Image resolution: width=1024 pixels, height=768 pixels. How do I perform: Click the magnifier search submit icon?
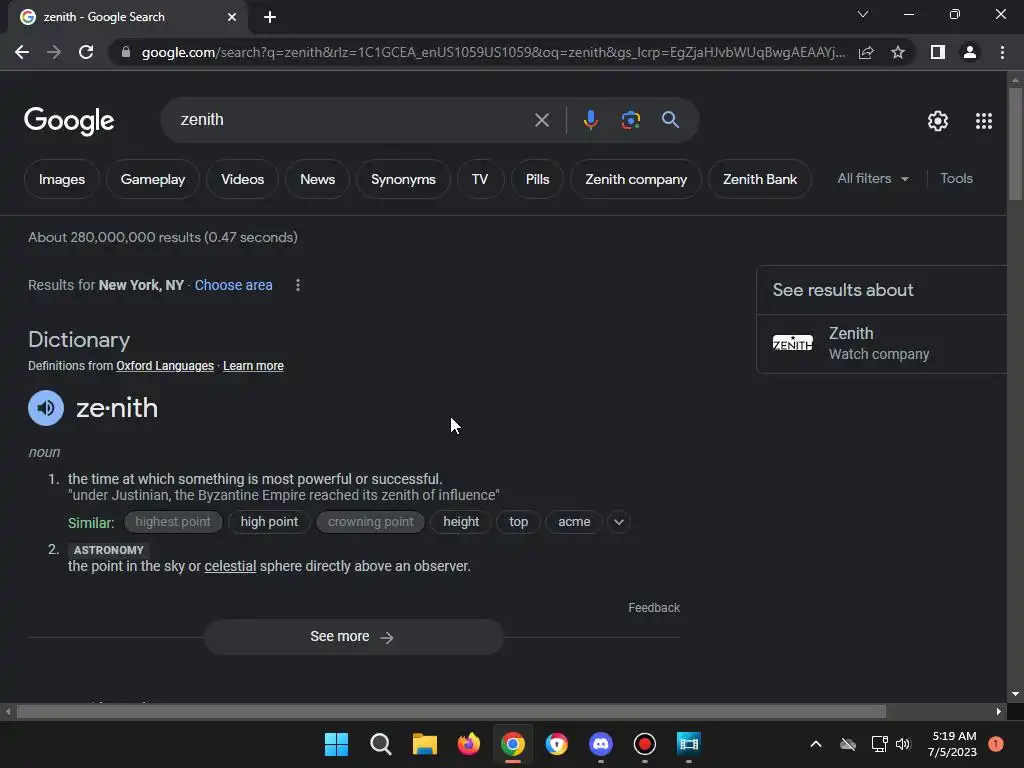point(670,120)
